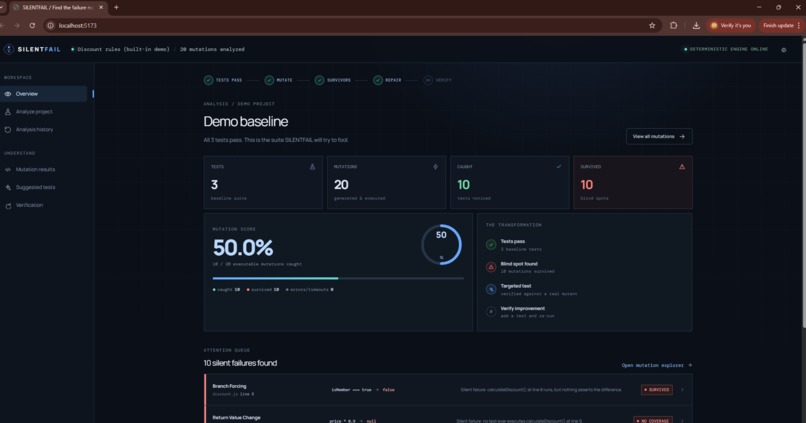Click the spark icon in Mutations card

[x=435, y=167]
